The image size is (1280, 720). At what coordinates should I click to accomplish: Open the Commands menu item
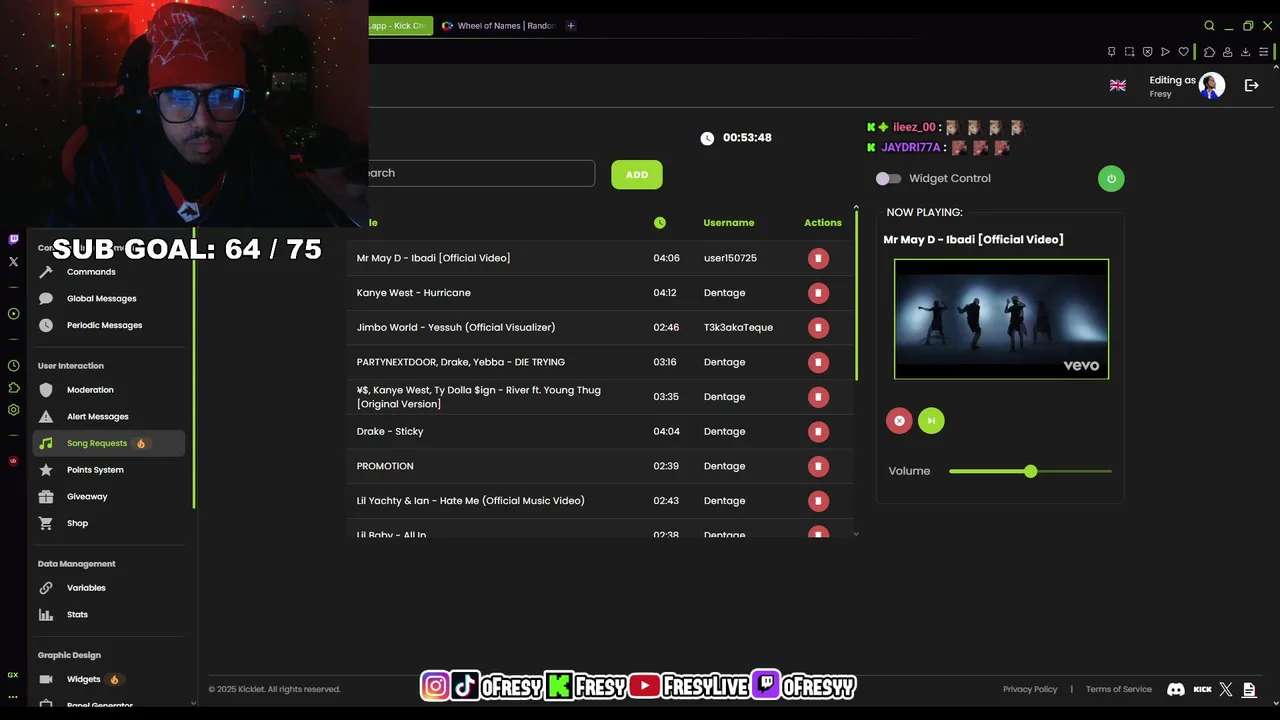pyautogui.click(x=91, y=272)
